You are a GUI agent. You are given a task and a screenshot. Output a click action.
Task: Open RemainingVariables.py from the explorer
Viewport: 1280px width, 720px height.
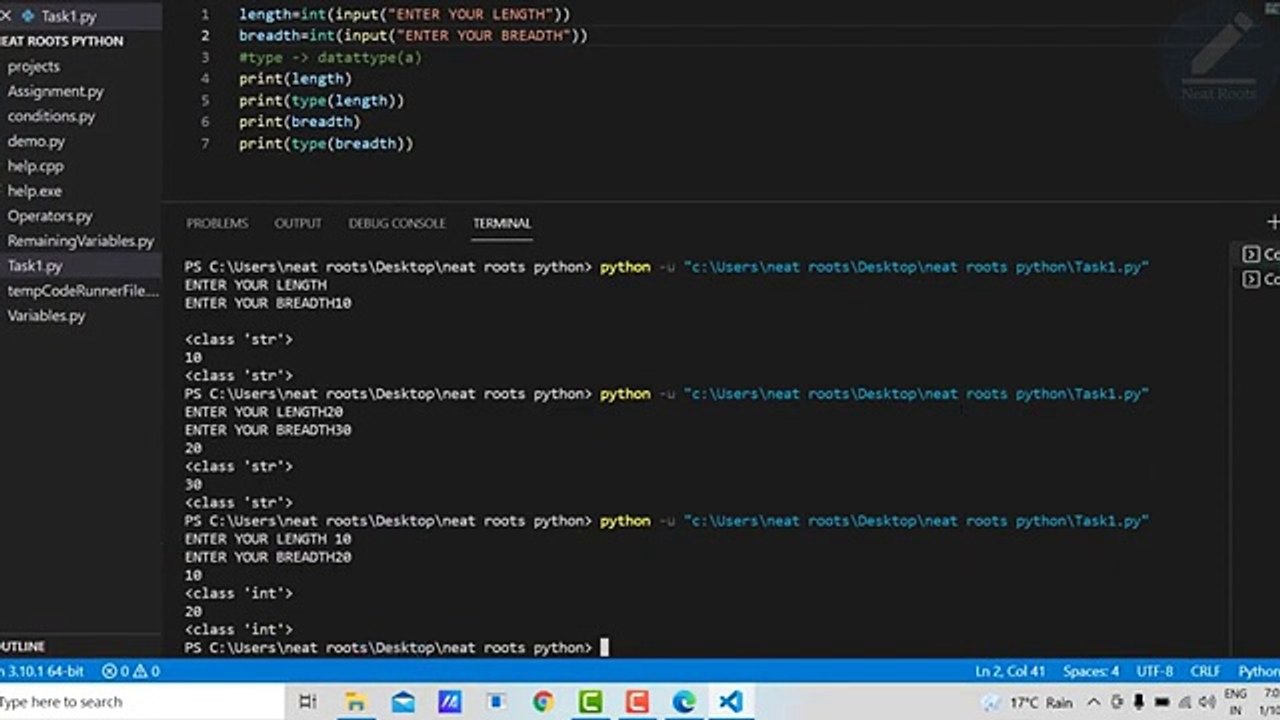point(81,241)
